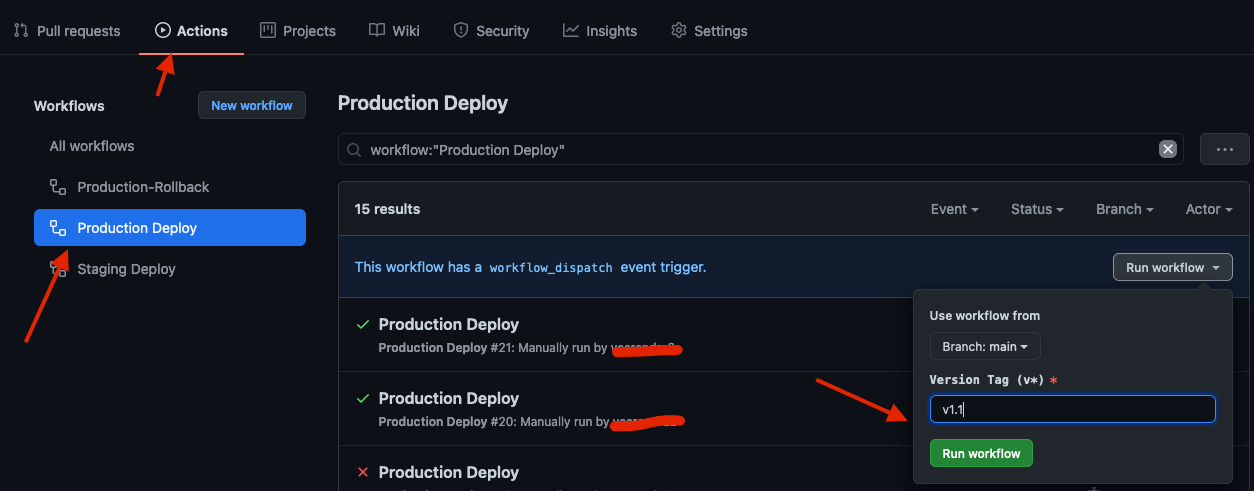Expand the Actor filter dropdown
This screenshot has height=491, width=1254.
coord(1208,209)
